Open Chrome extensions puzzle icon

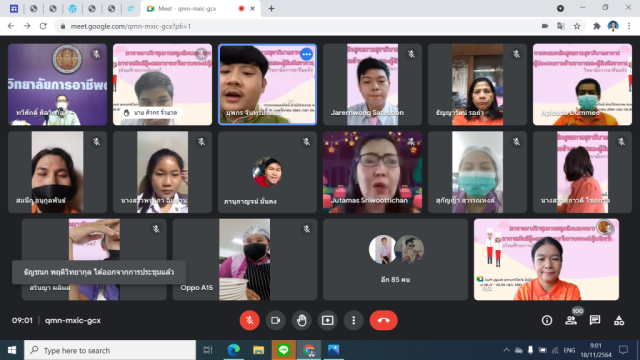(x=597, y=26)
